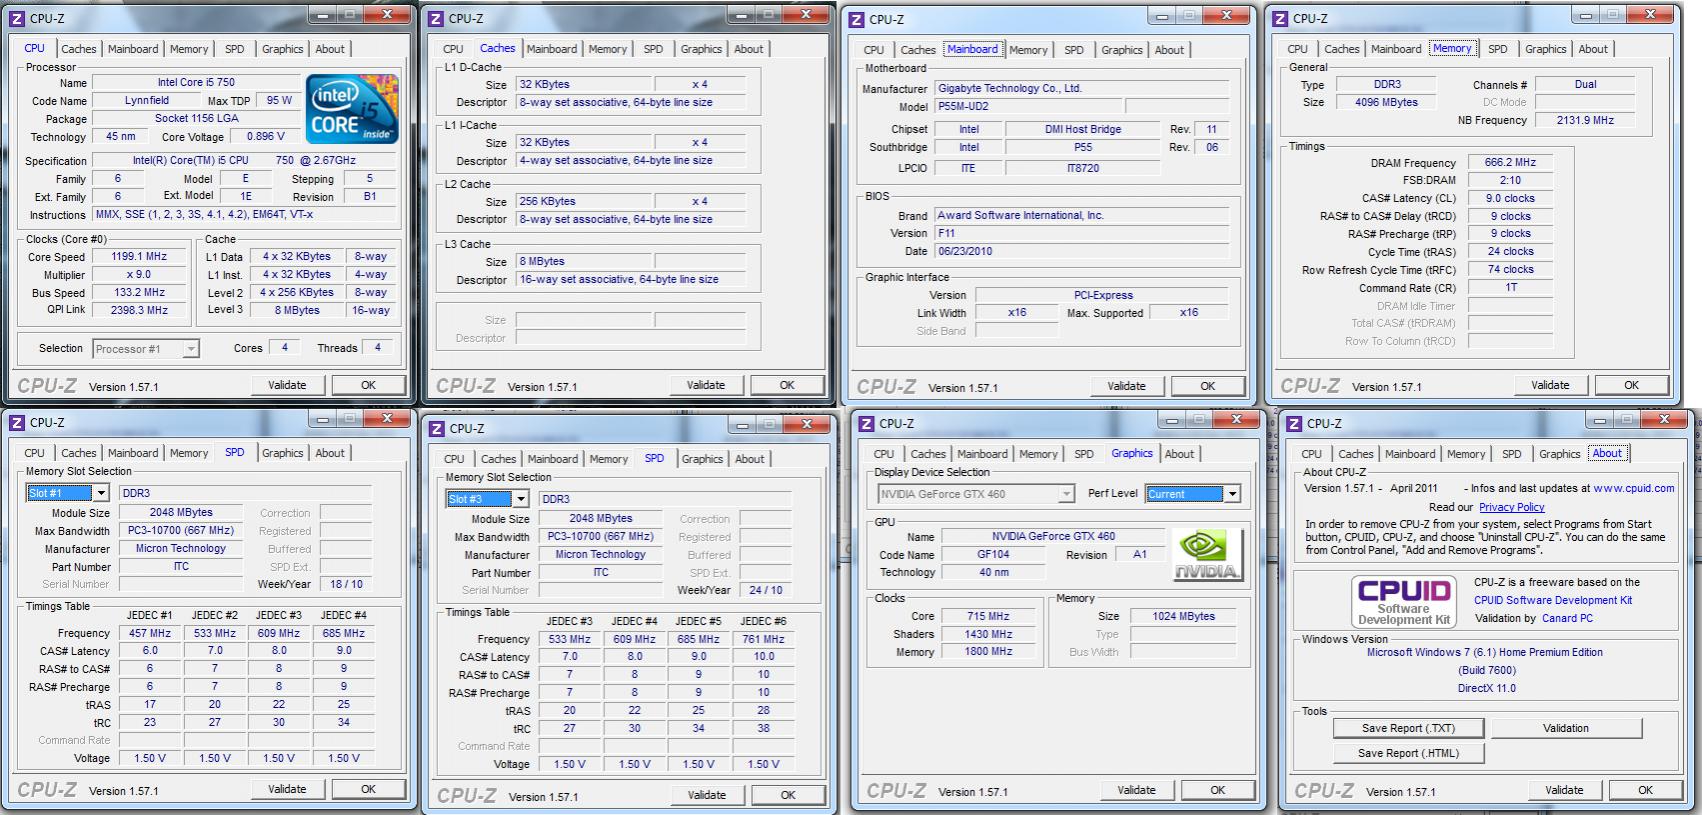Screen dimensions: 1702x815
Task: Expand the Perf Level Current dropdown
Action: (x=1232, y=494)
